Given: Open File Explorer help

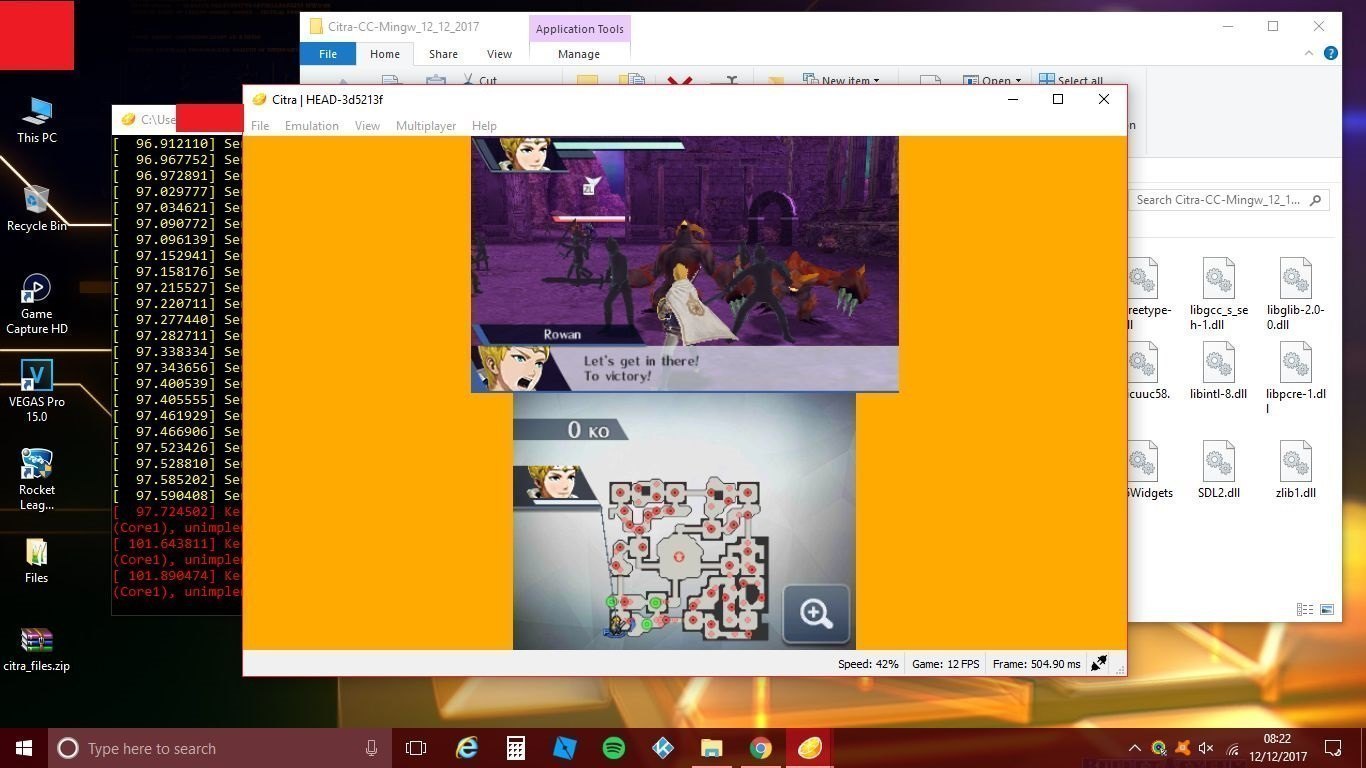Looking at the screenshot, I should pyautogui.click(x=1331, y=54).
